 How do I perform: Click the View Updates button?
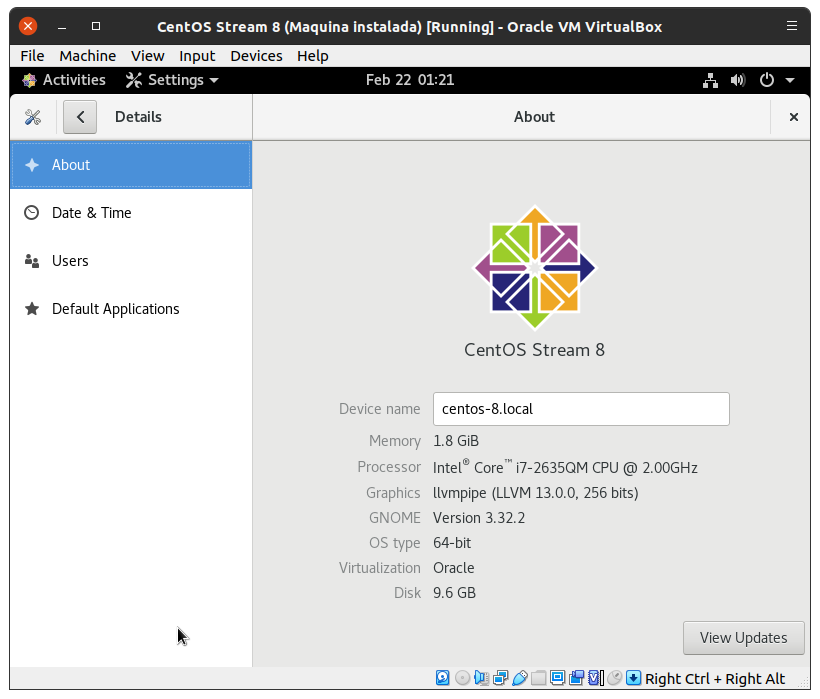click(743, 637)
